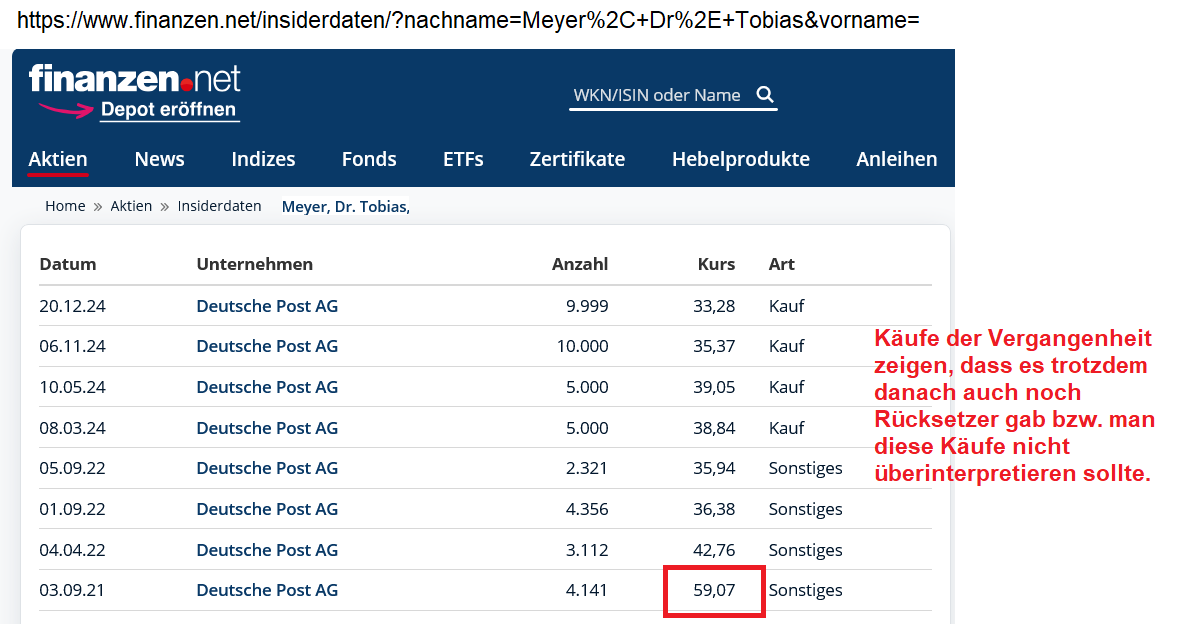
Task: Open the News menu
Action: [x=159, y=158]
